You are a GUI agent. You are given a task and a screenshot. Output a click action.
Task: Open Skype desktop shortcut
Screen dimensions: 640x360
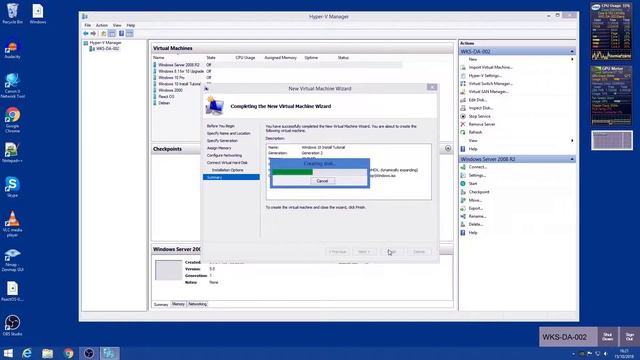point(12,187)
